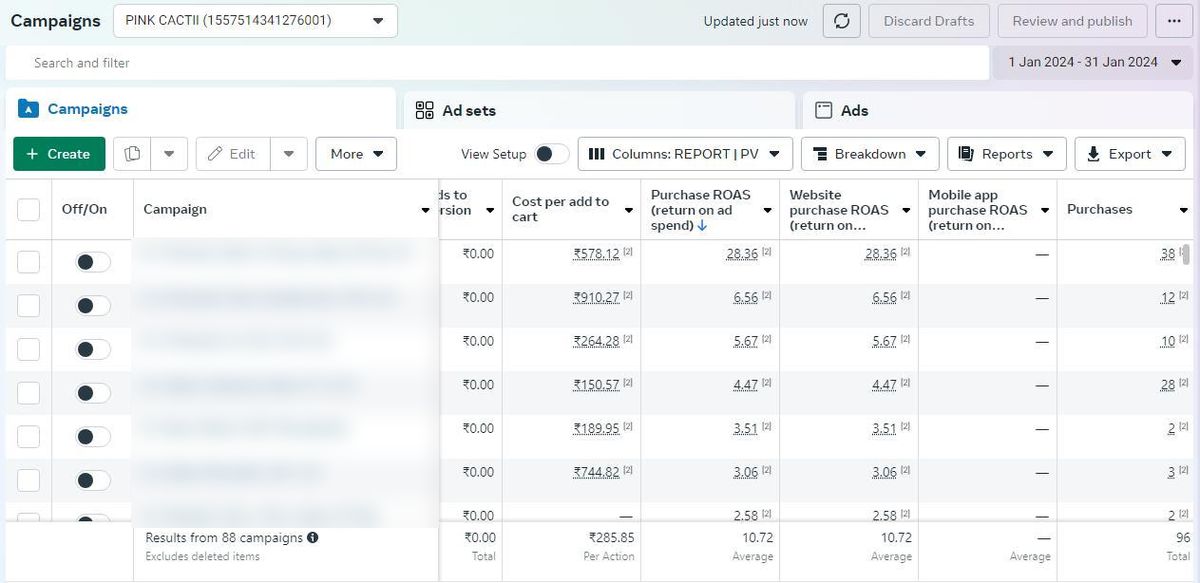This screenshot has width=1200, height=583.
Task: Expand the arrow beside the Edit button
Action: 288,154
